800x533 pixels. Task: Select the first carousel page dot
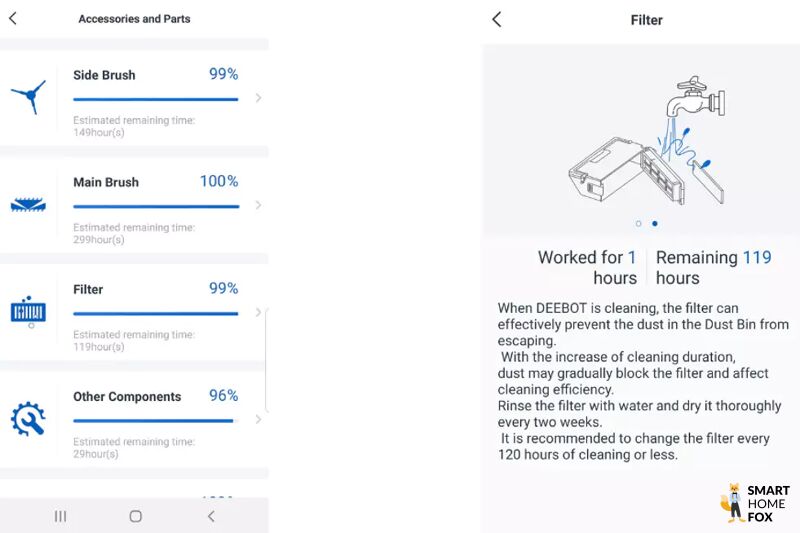click(x=639, y=223)
